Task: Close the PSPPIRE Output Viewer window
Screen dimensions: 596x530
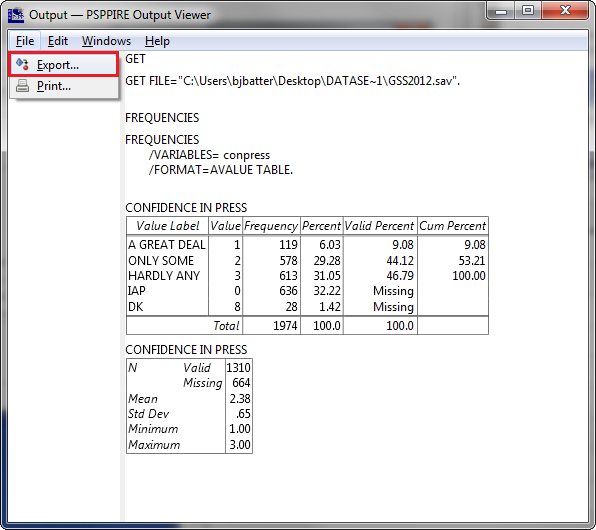Action: coord(565,11)
